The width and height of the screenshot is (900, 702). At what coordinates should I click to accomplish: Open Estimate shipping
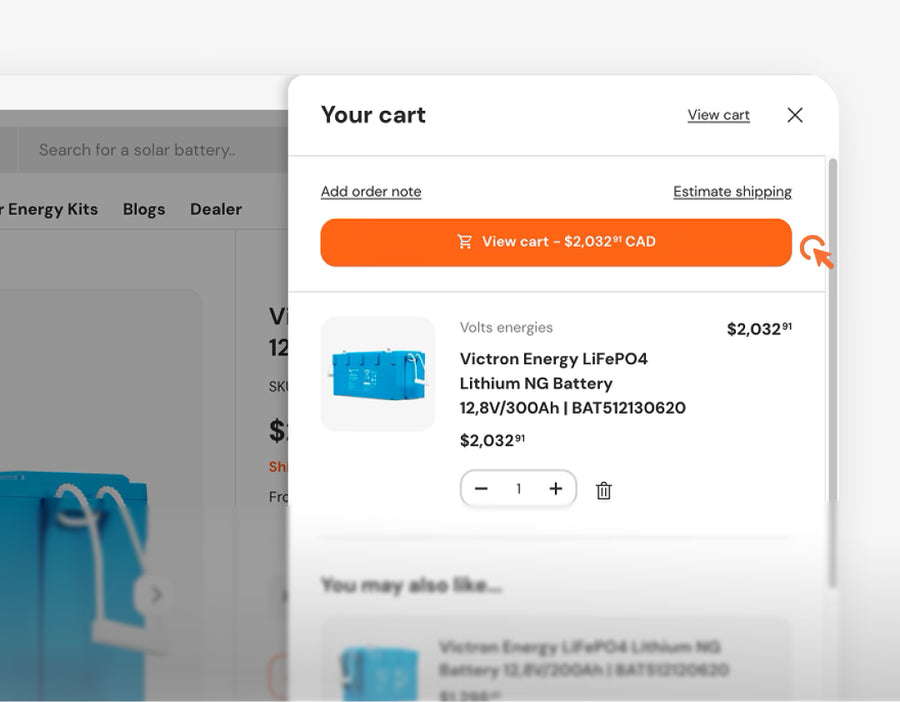732,191
